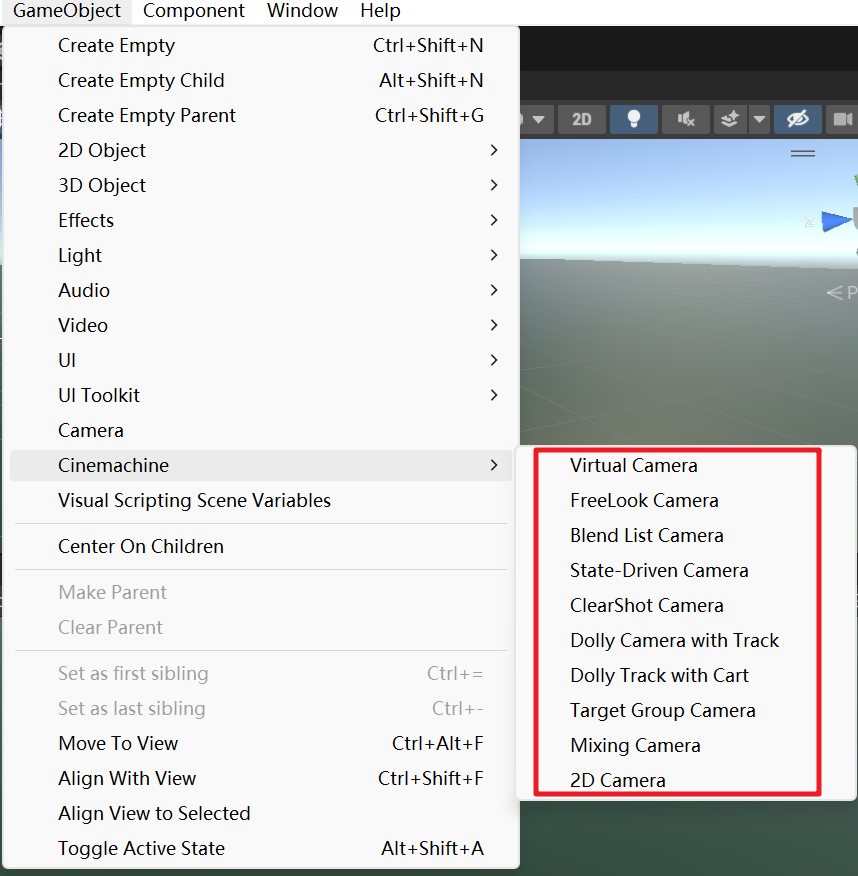The image size is (858, 876).
Task: Open scene camera settings icon
Action: [842, 119]
